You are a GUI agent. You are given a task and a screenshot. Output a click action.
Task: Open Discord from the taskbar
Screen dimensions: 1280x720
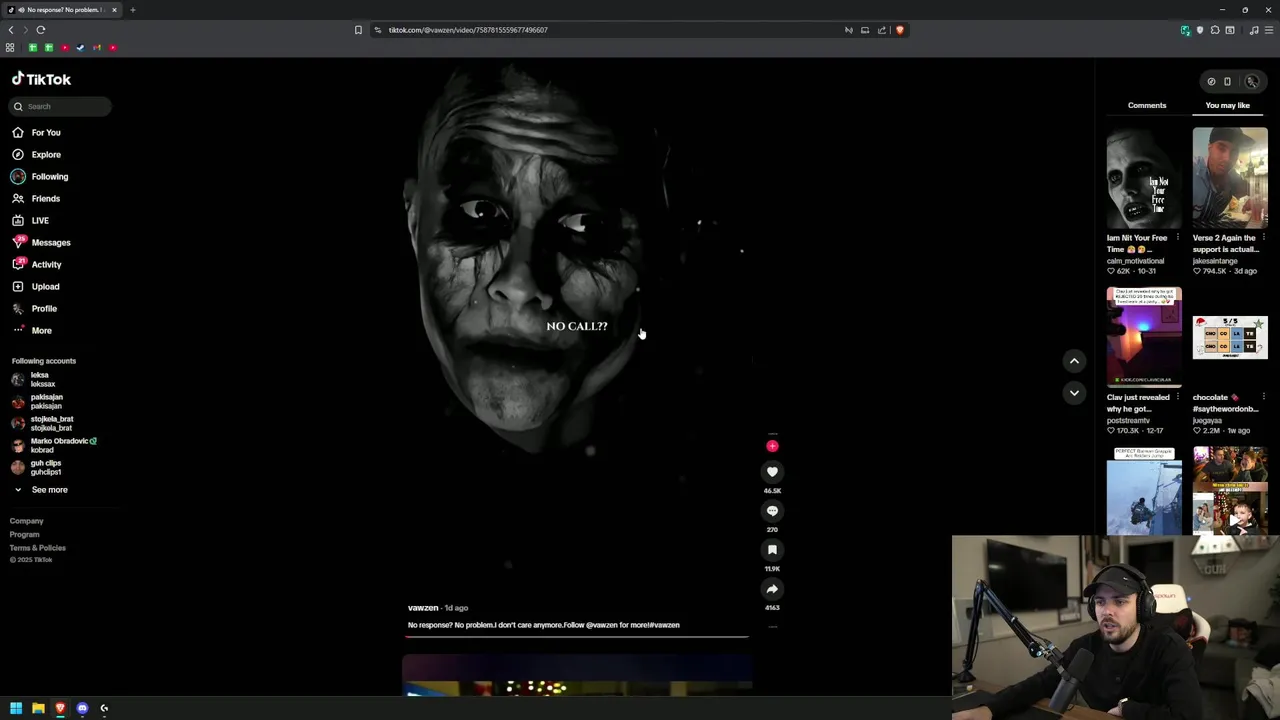82,708
